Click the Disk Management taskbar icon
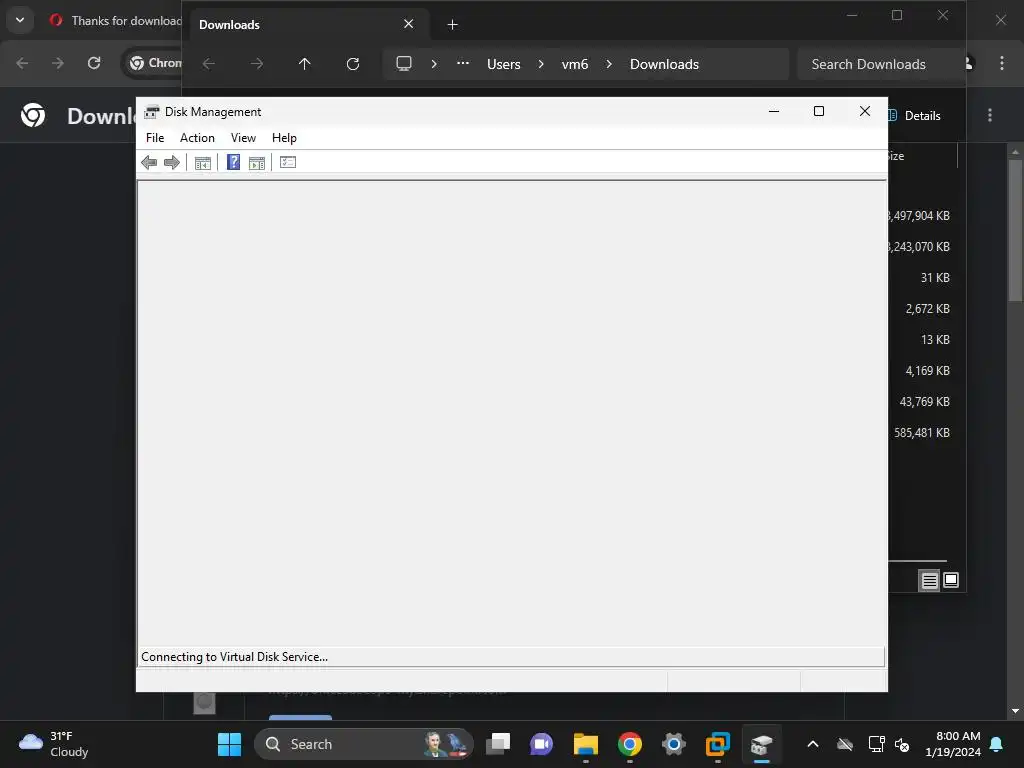The height and width of the screenshot is (768, 1024). (x=761, y=744)
